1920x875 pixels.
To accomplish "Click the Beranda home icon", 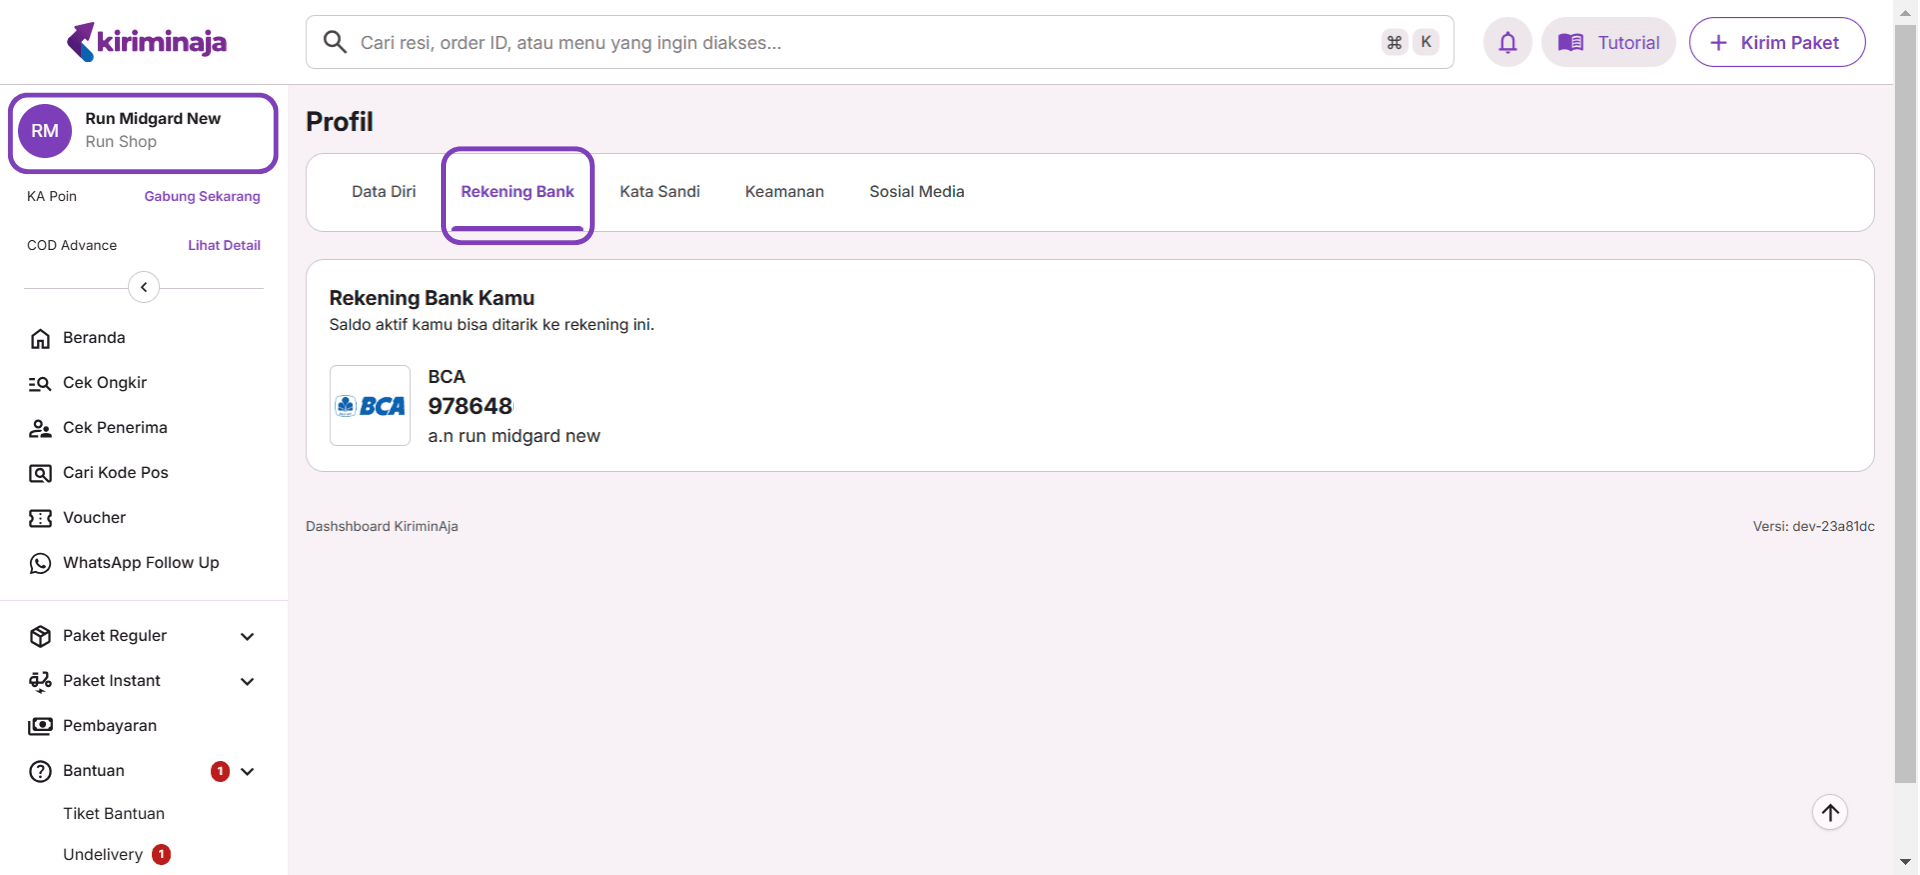I will pyautogui.click(x=40, y=338).
